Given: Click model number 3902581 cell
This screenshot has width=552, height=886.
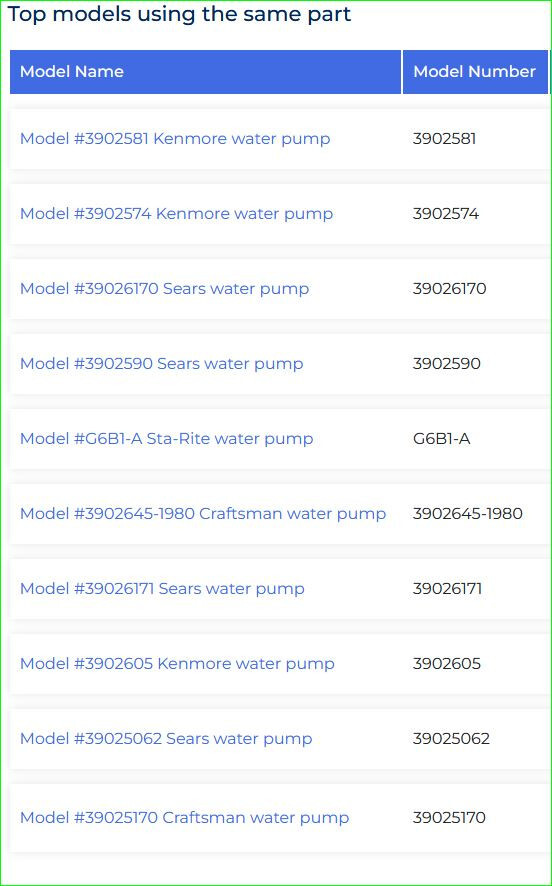Looking at the screenshot, I should click(x=445, y=138).
